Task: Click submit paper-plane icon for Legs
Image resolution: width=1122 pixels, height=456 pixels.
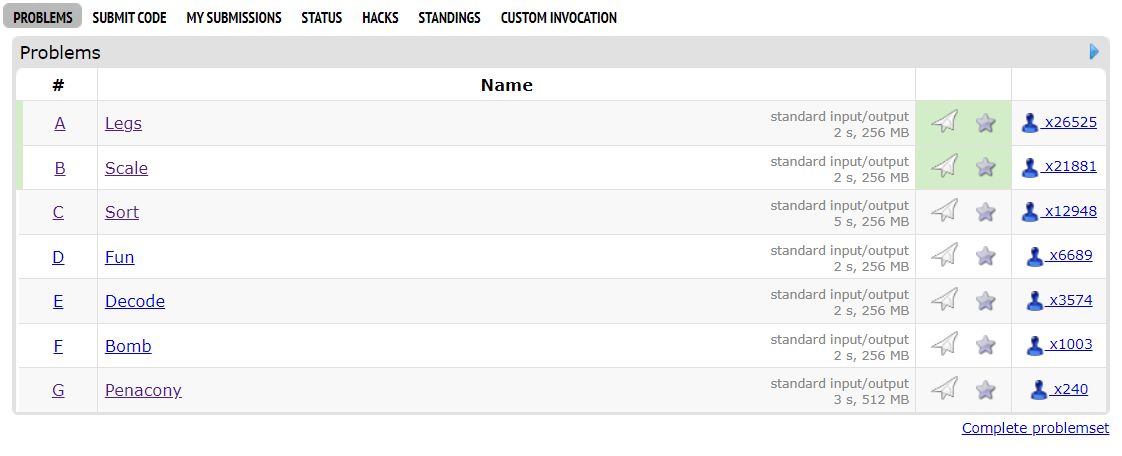Action: click(944, 123)
